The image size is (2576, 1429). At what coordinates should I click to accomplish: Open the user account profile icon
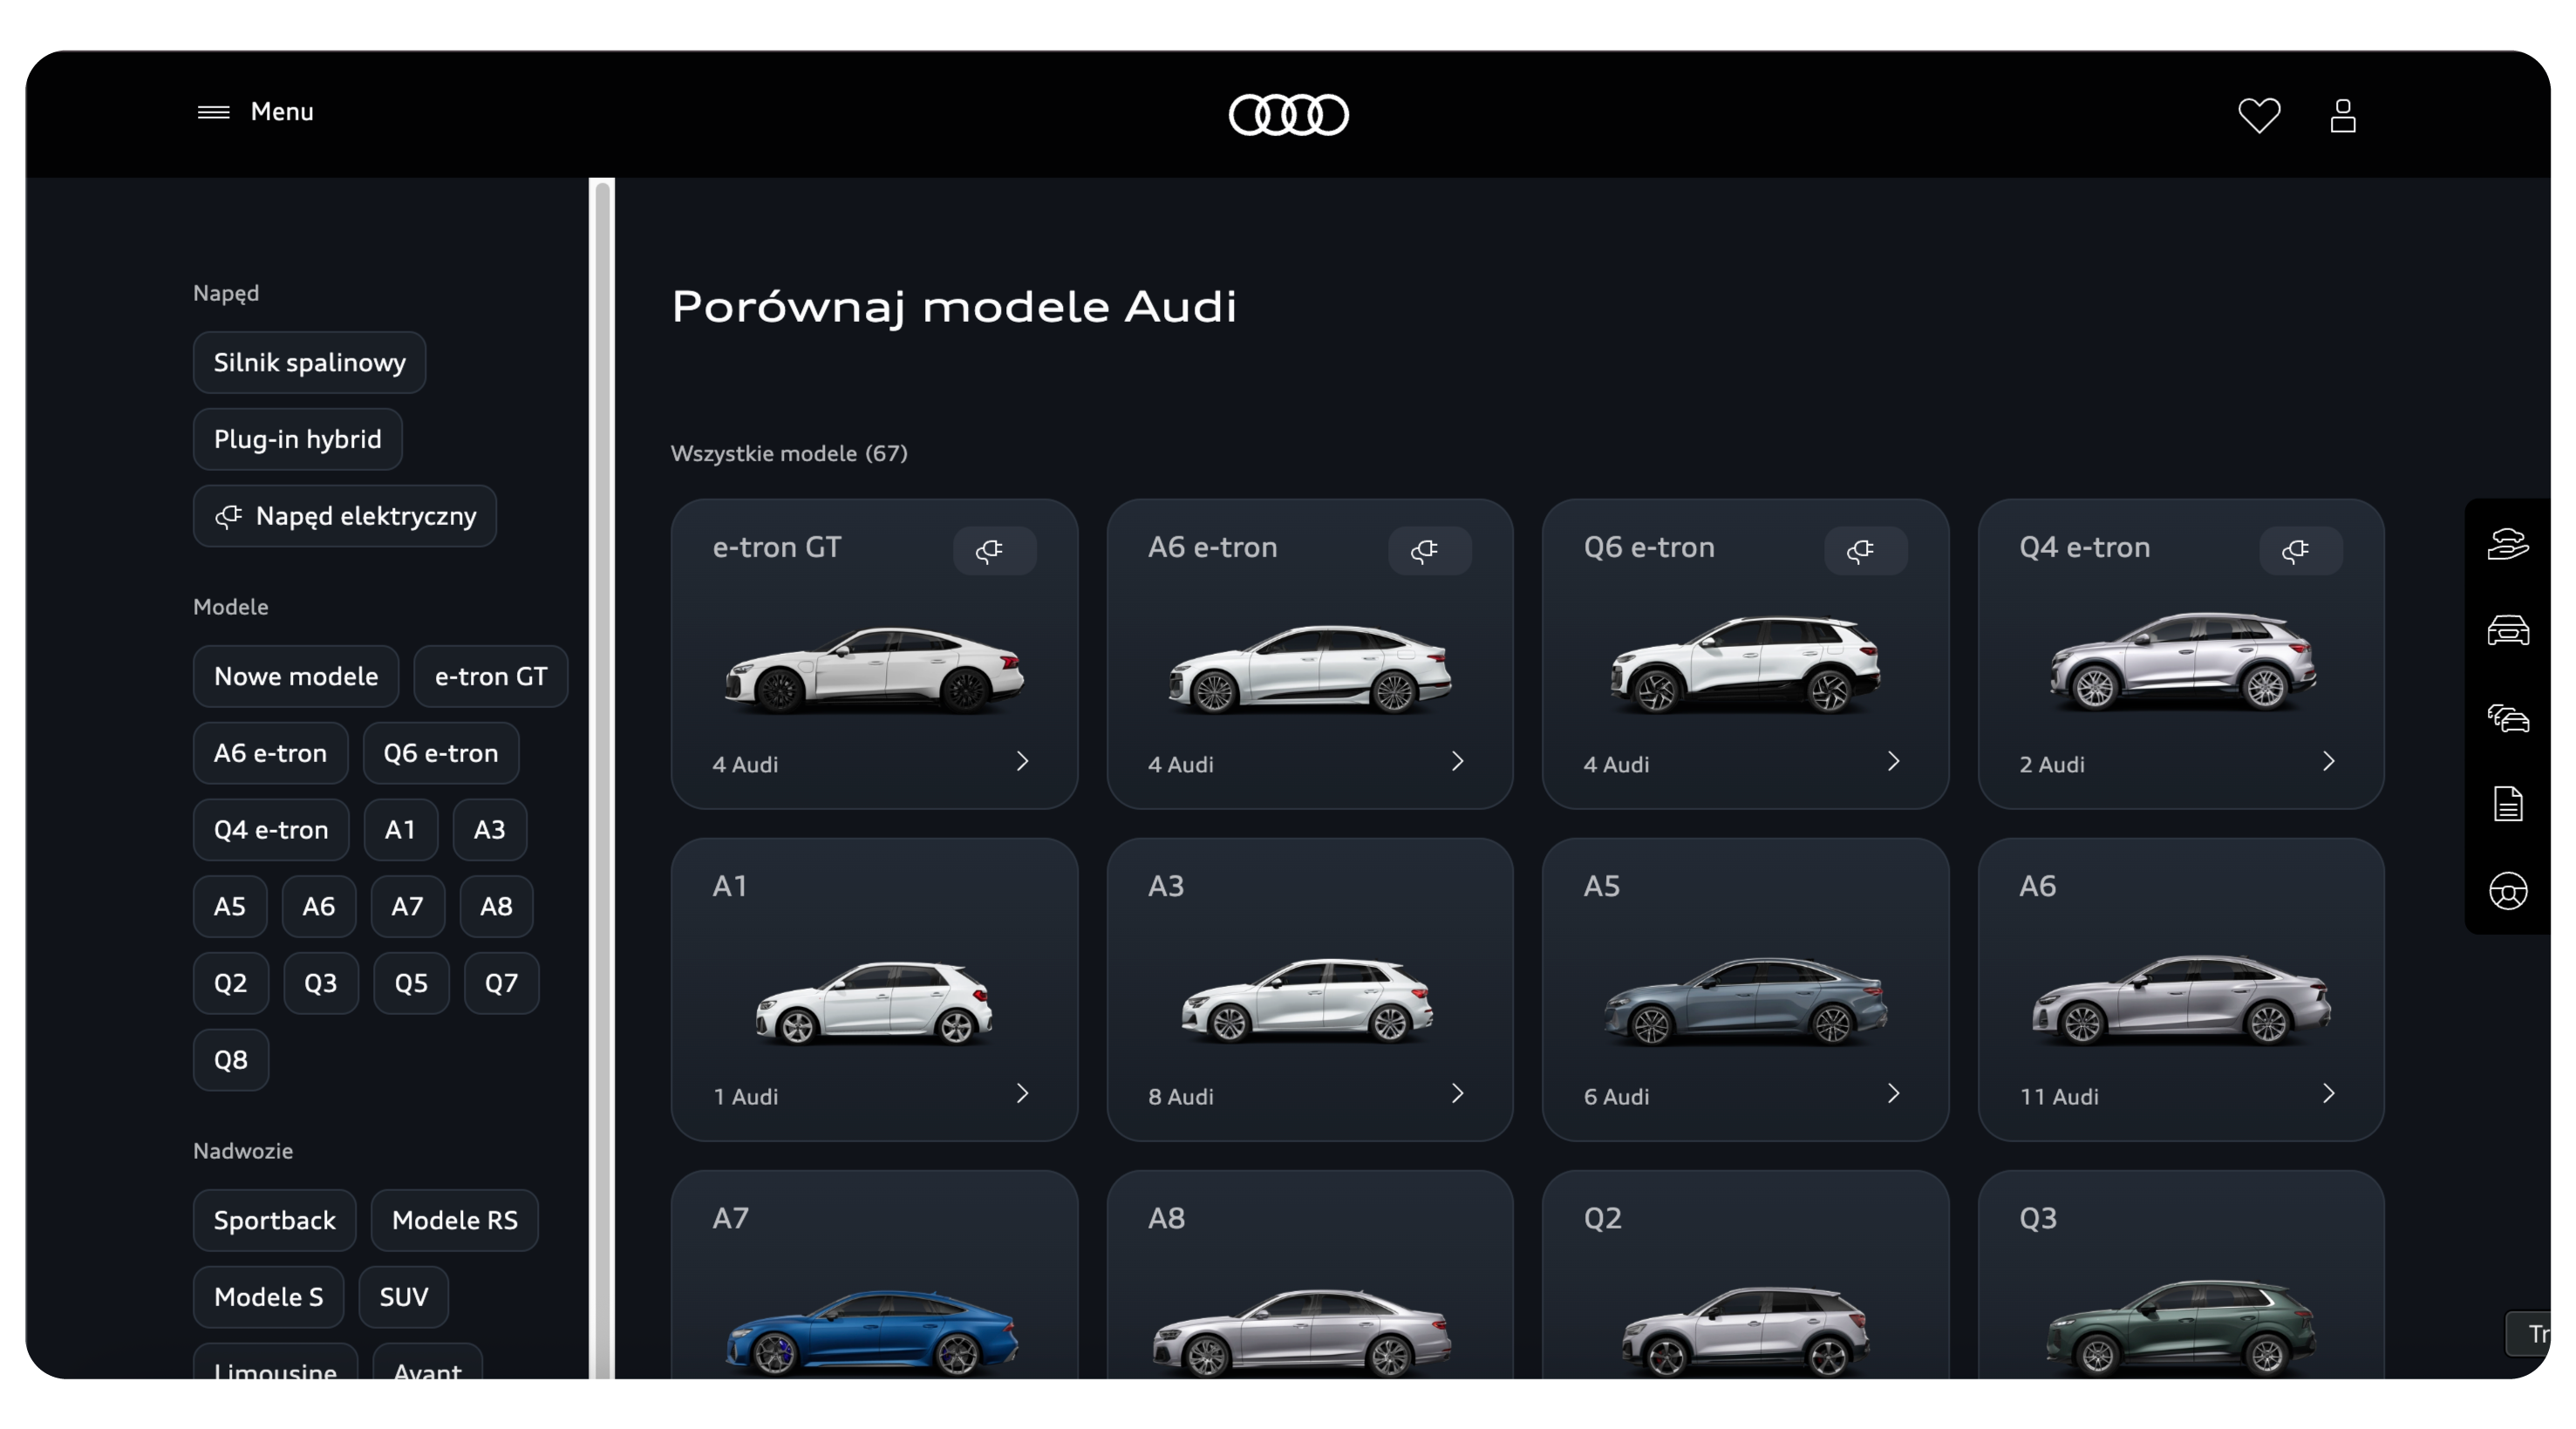2344,116
